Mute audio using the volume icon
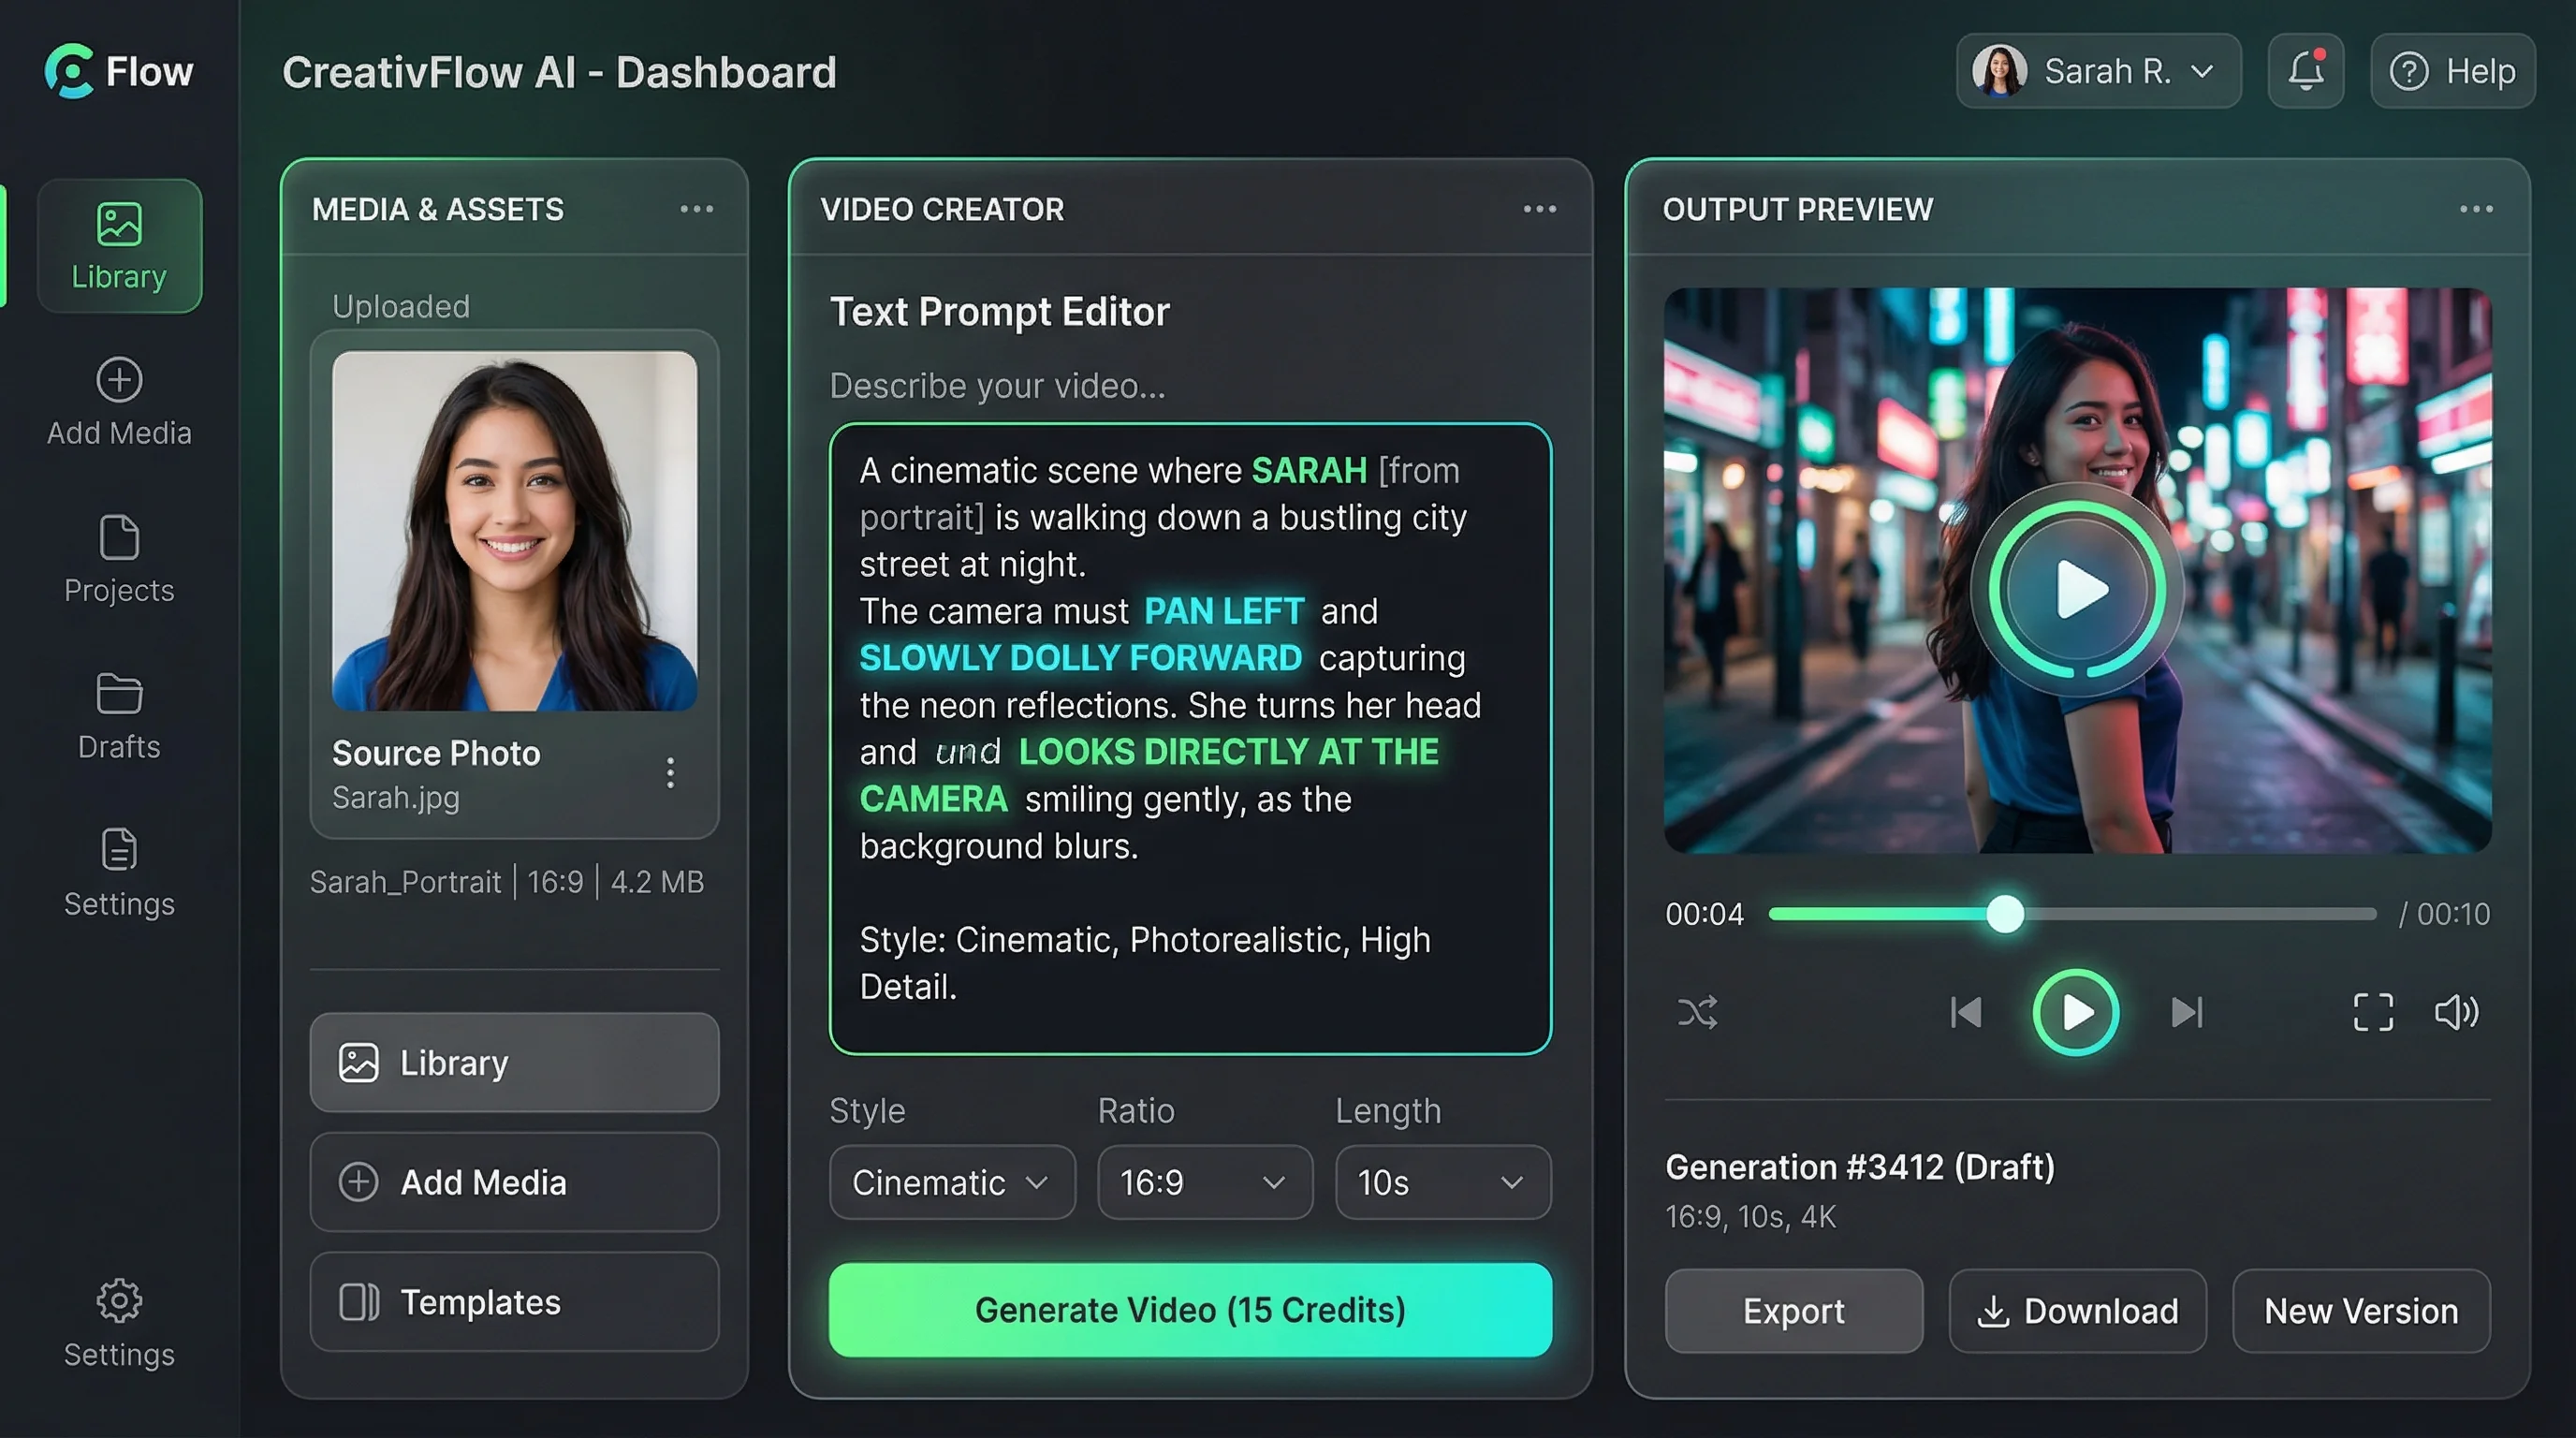Viewport: 2576px width, 1438px height. (x=2457, y=1012)
